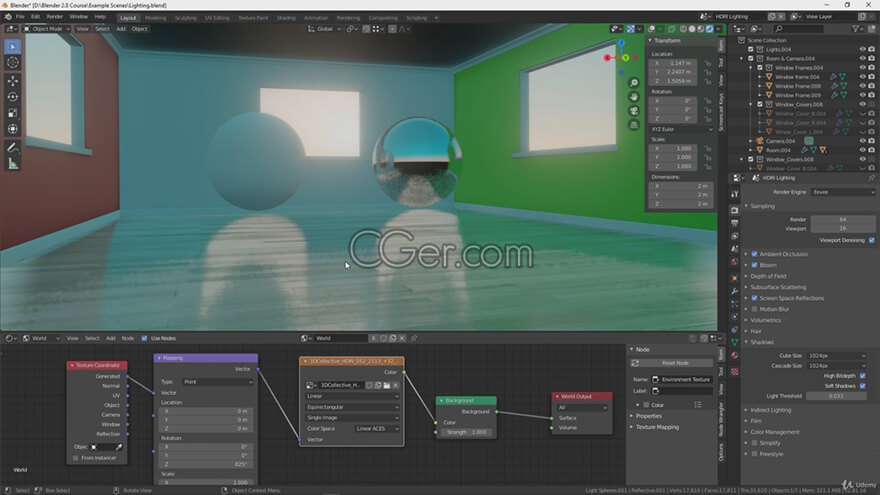Click the viewport pan hand icon
880x495 pixels.
tap(634, 97)
